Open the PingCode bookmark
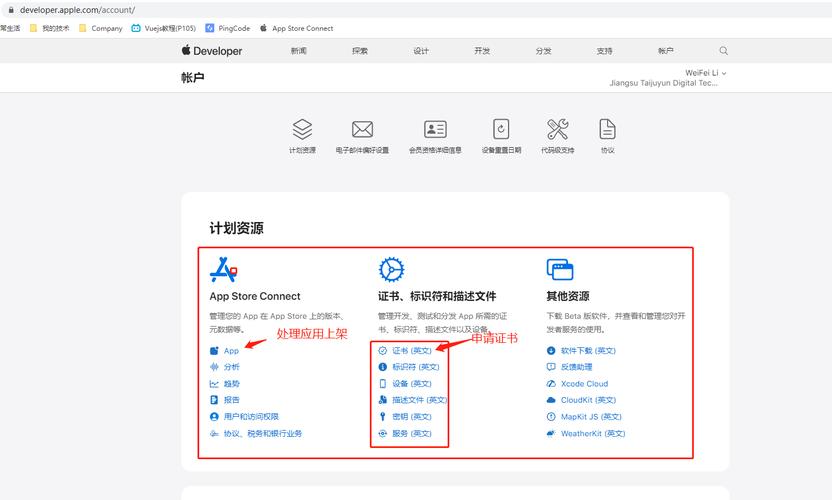Viewport: 832px width, 500px height. (228, 28)
